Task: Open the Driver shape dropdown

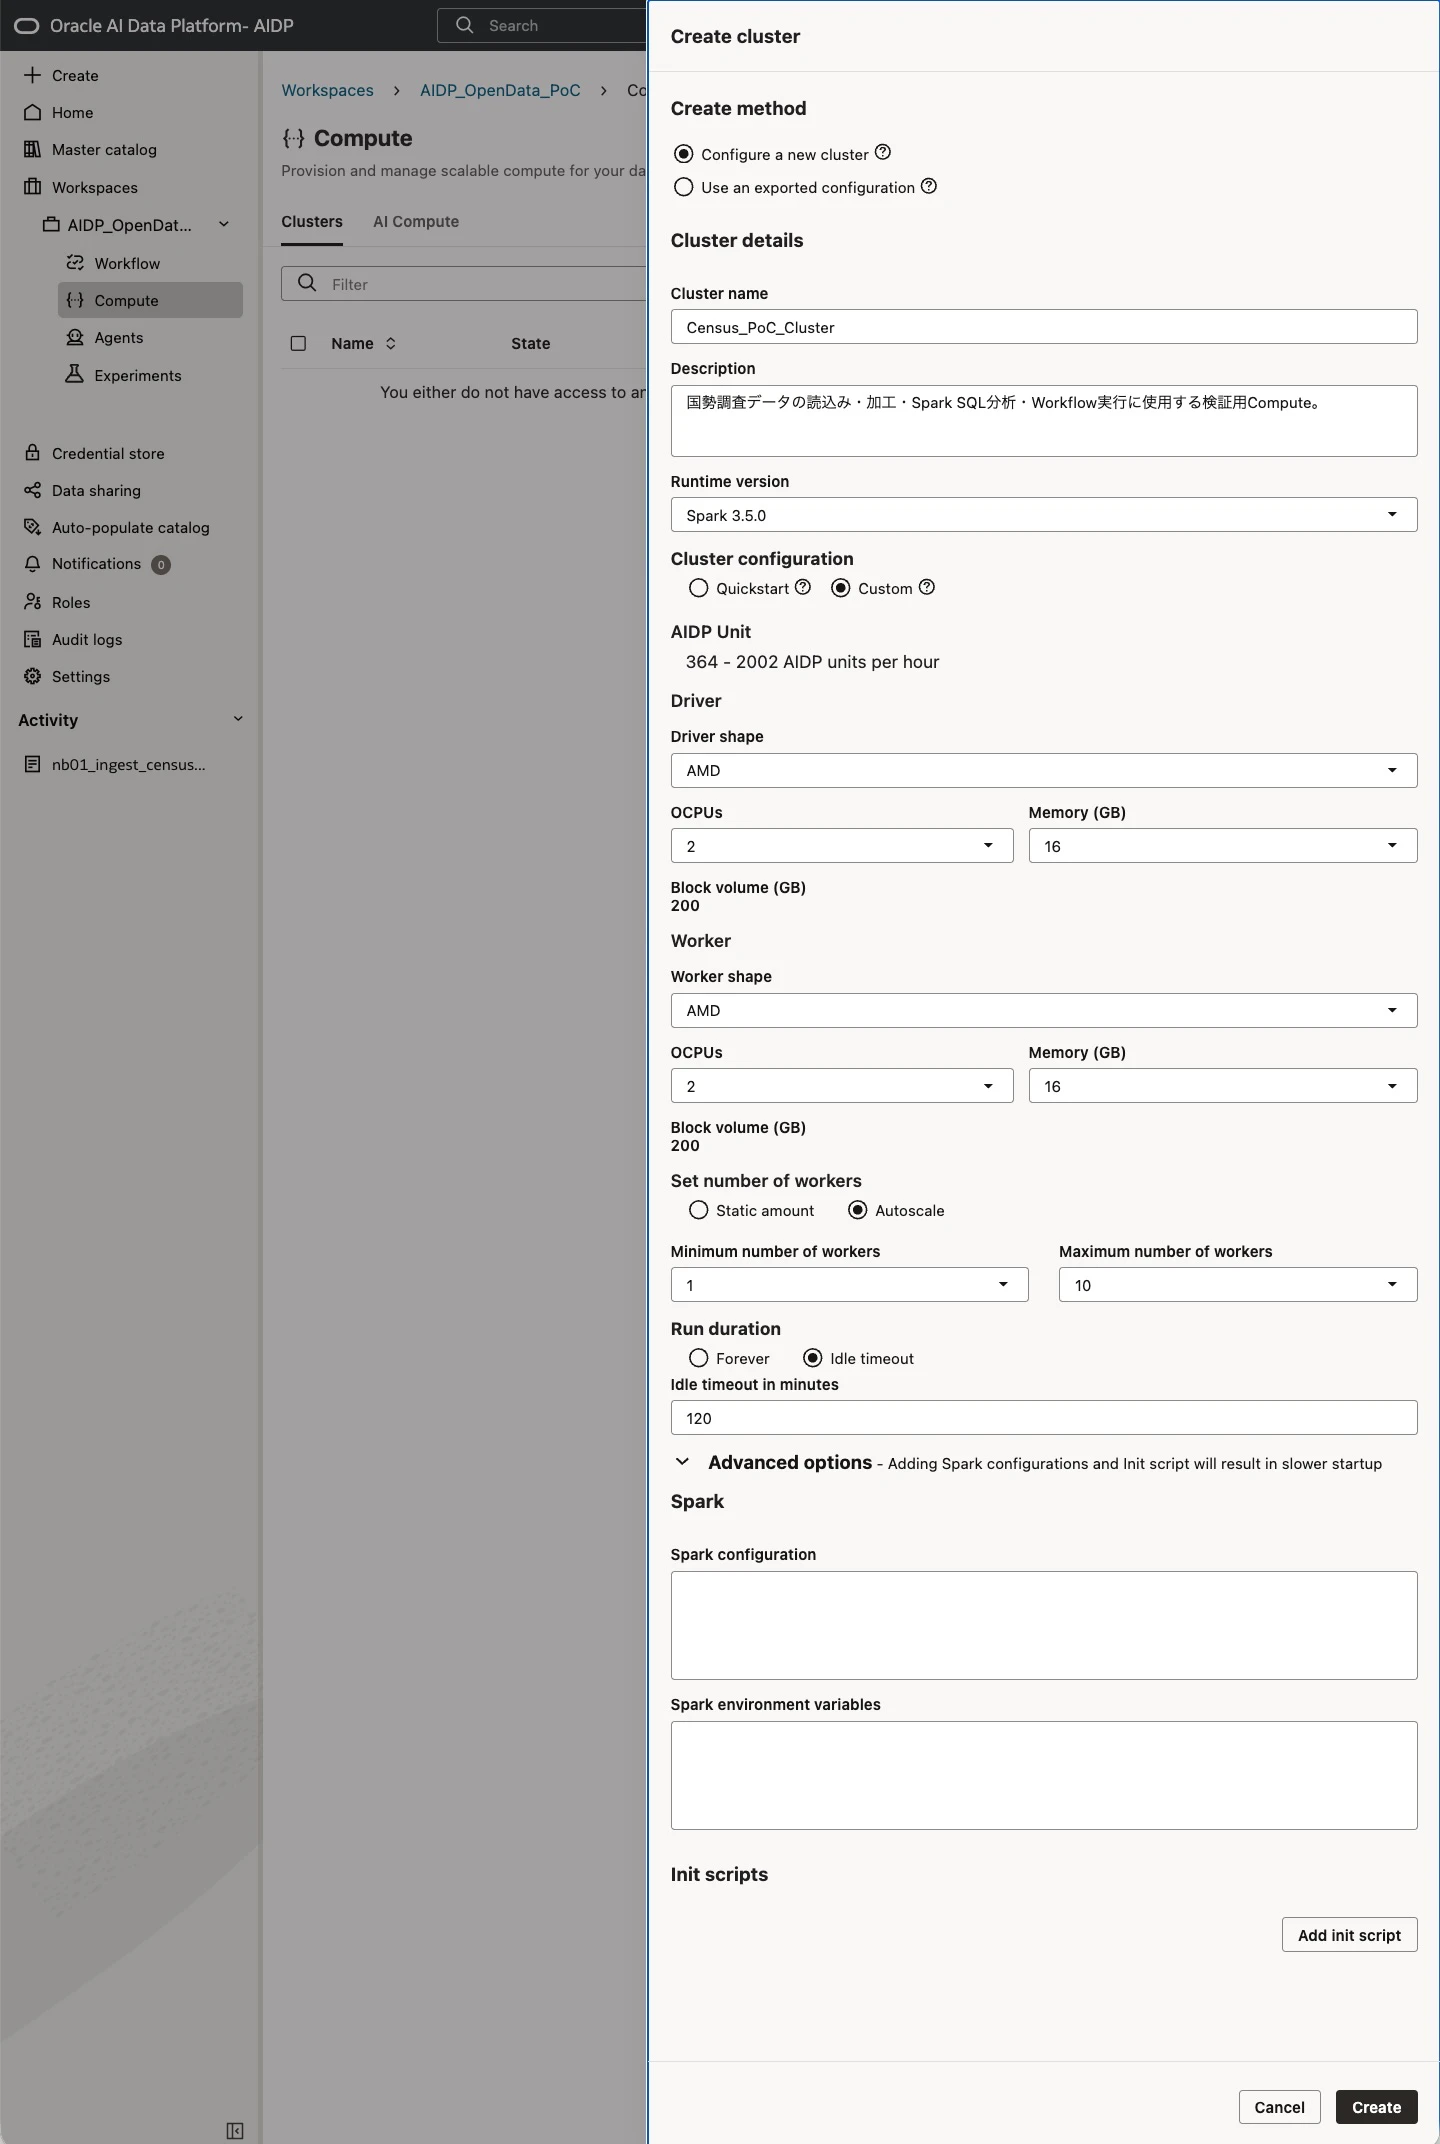Action: [x=1044, y=770]
